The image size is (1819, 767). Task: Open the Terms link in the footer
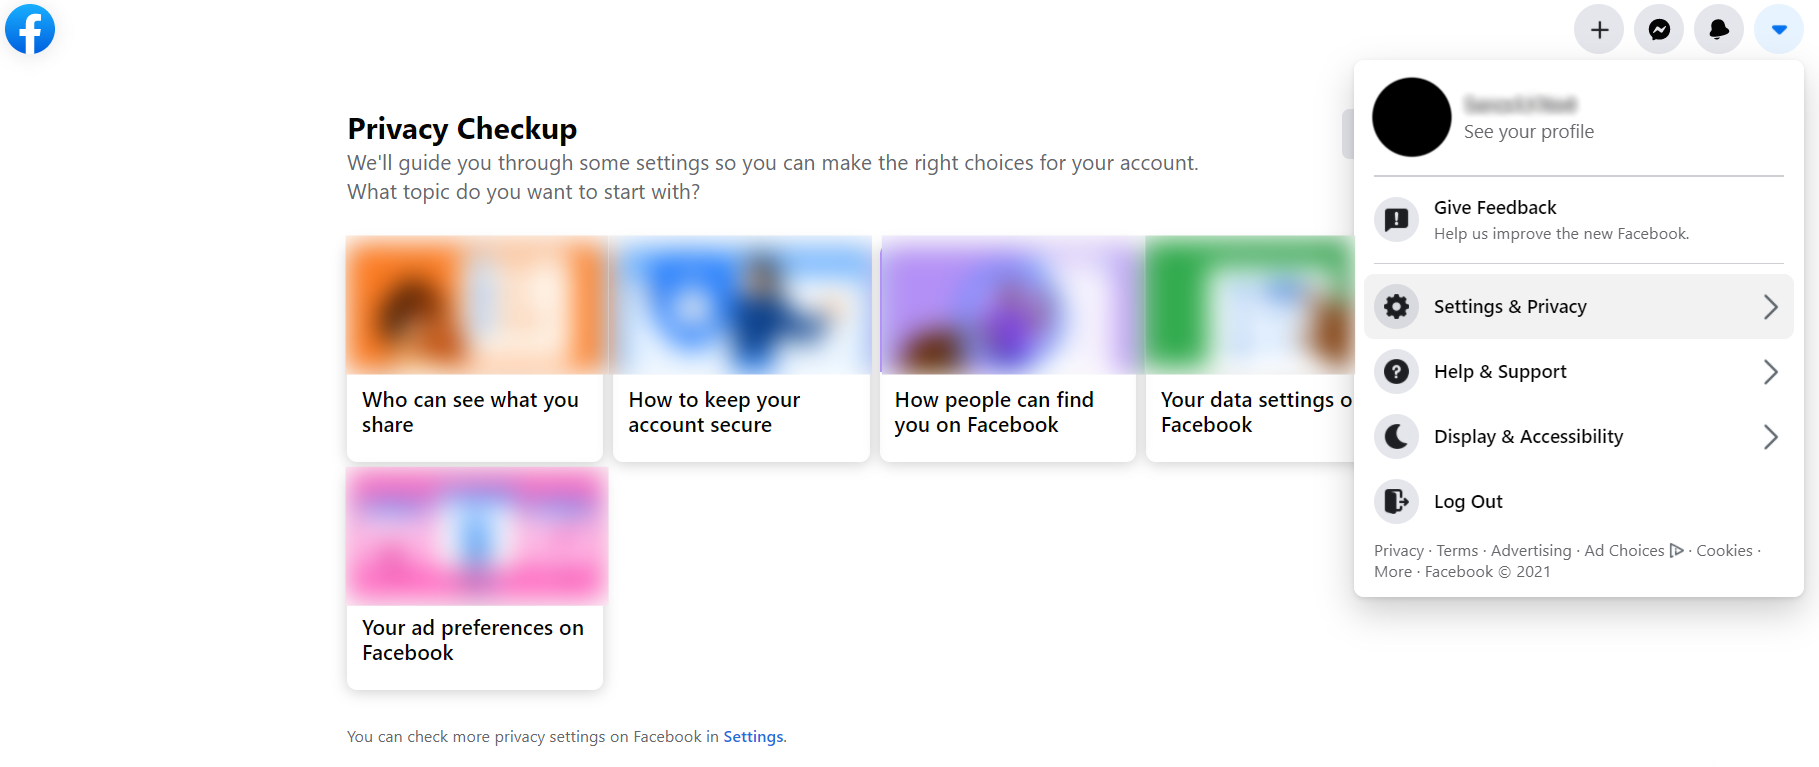1456,550
